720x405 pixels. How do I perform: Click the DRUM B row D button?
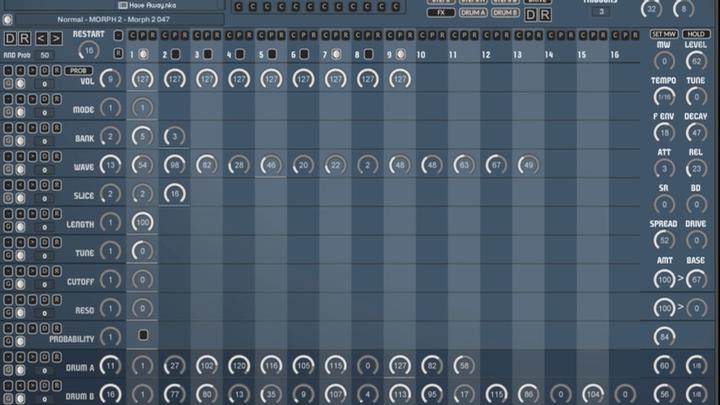[45, 385]
